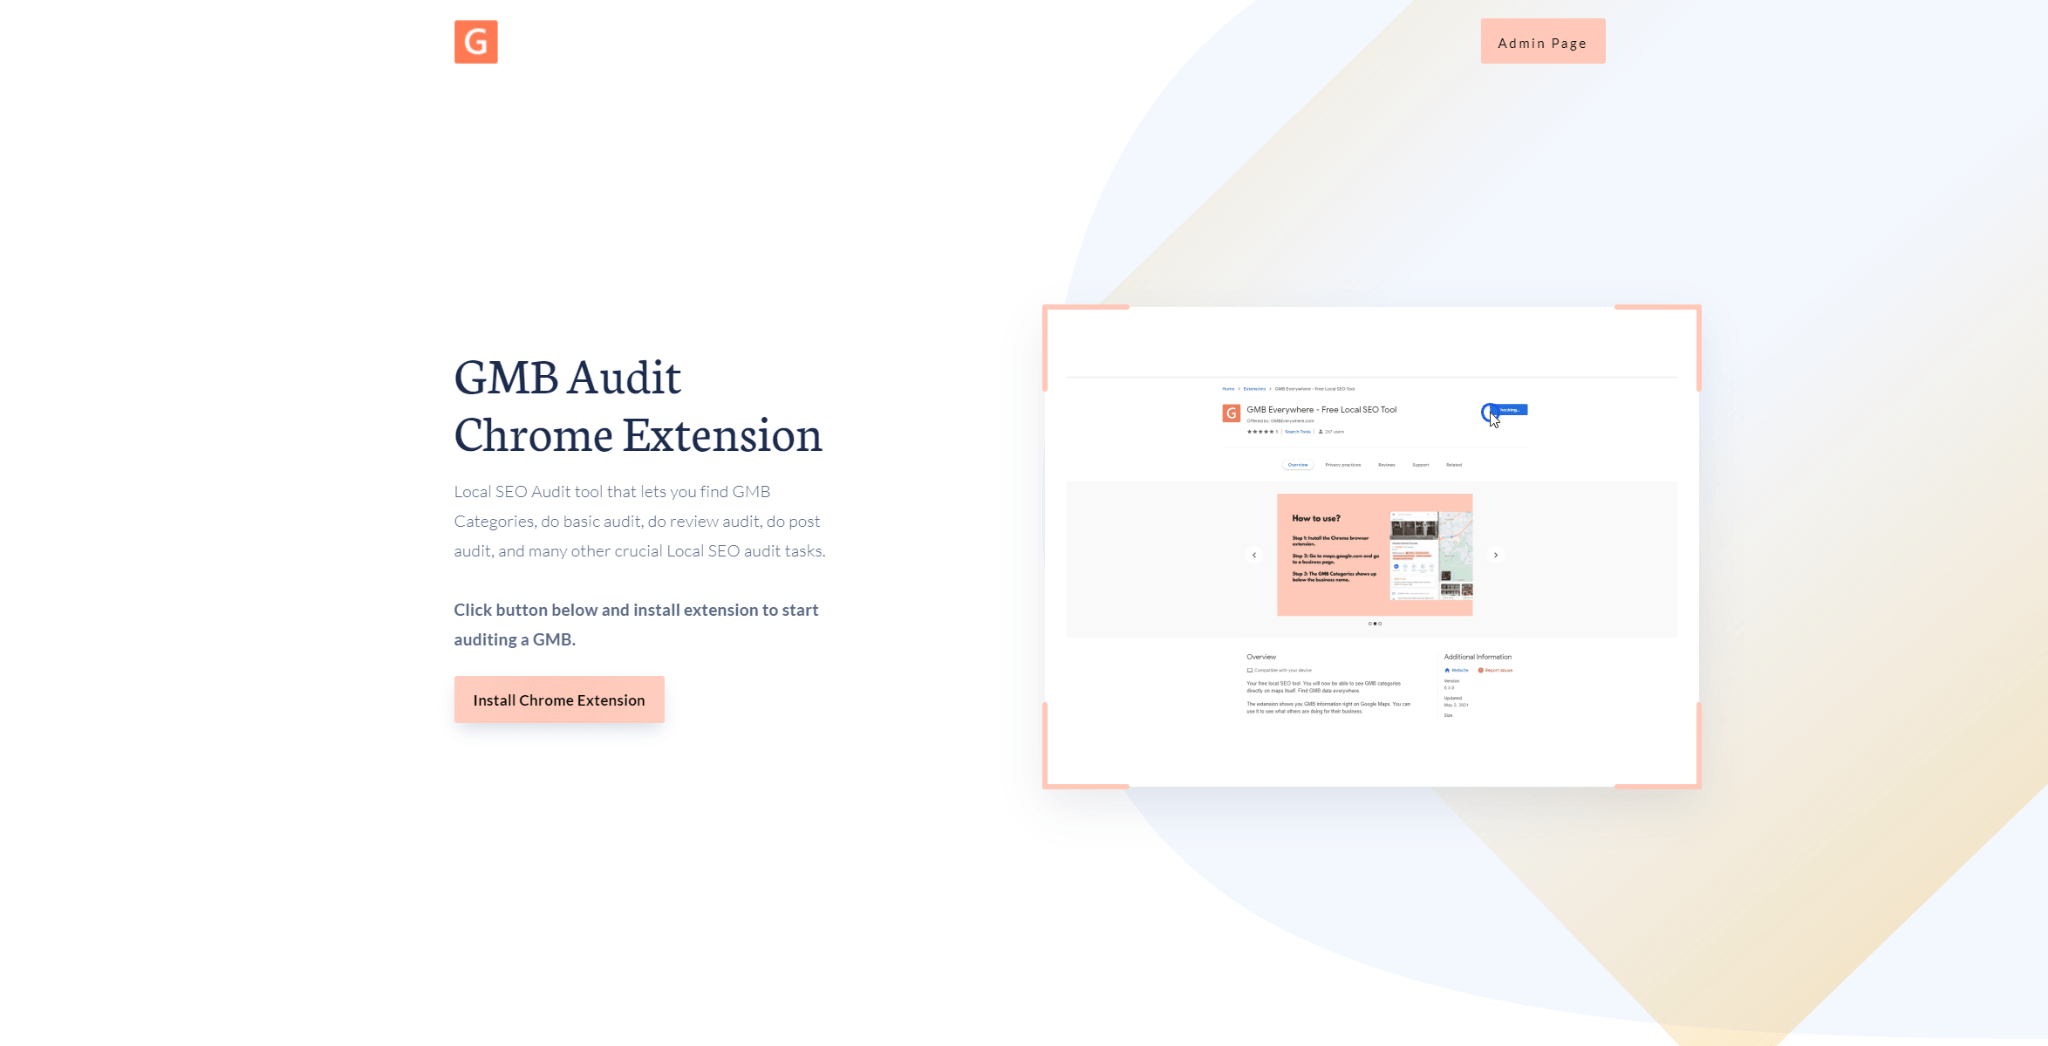2048x1046 pixels.
Task: Click the Home breadcrumb link
Action: coord(1228,389)
